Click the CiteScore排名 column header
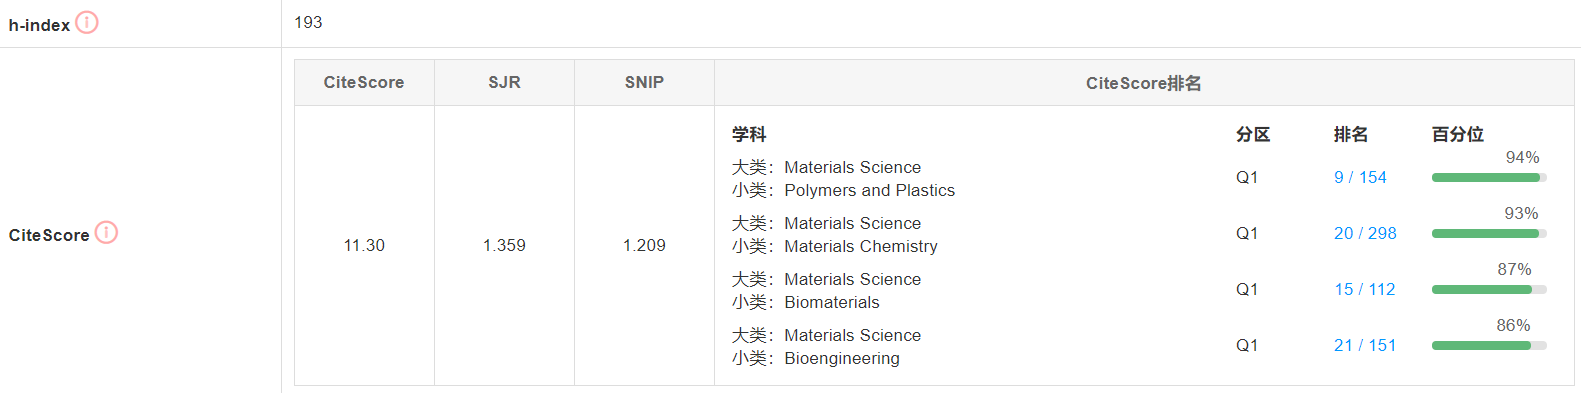 [1144, 82]
